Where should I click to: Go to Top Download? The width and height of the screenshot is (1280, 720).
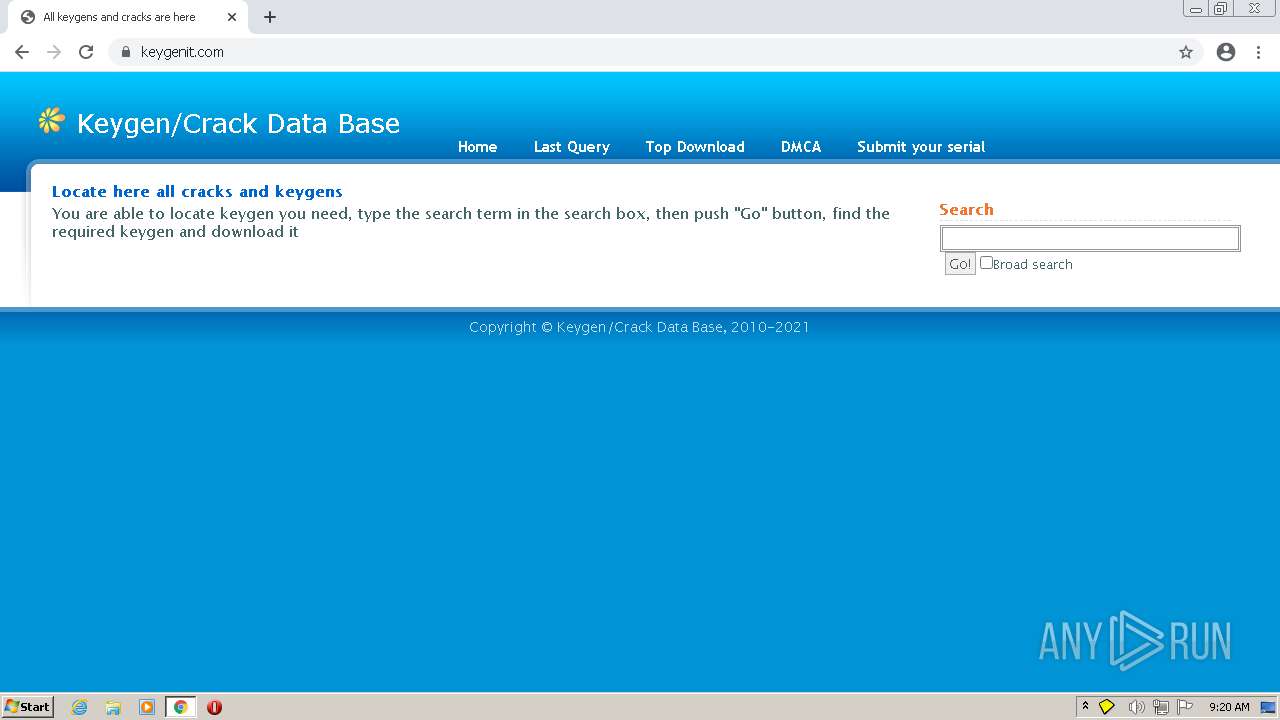(695, 147)
